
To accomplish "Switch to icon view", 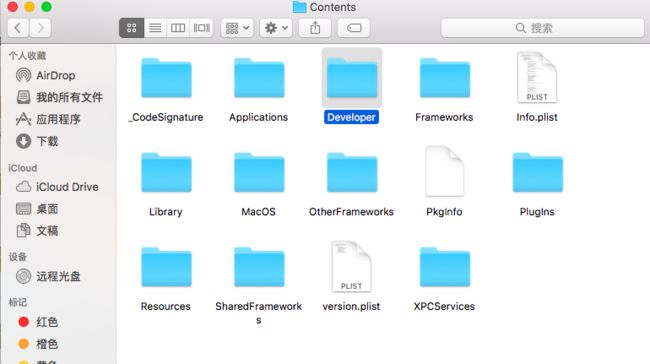I will pyautogui.click(x=132, y=28).
